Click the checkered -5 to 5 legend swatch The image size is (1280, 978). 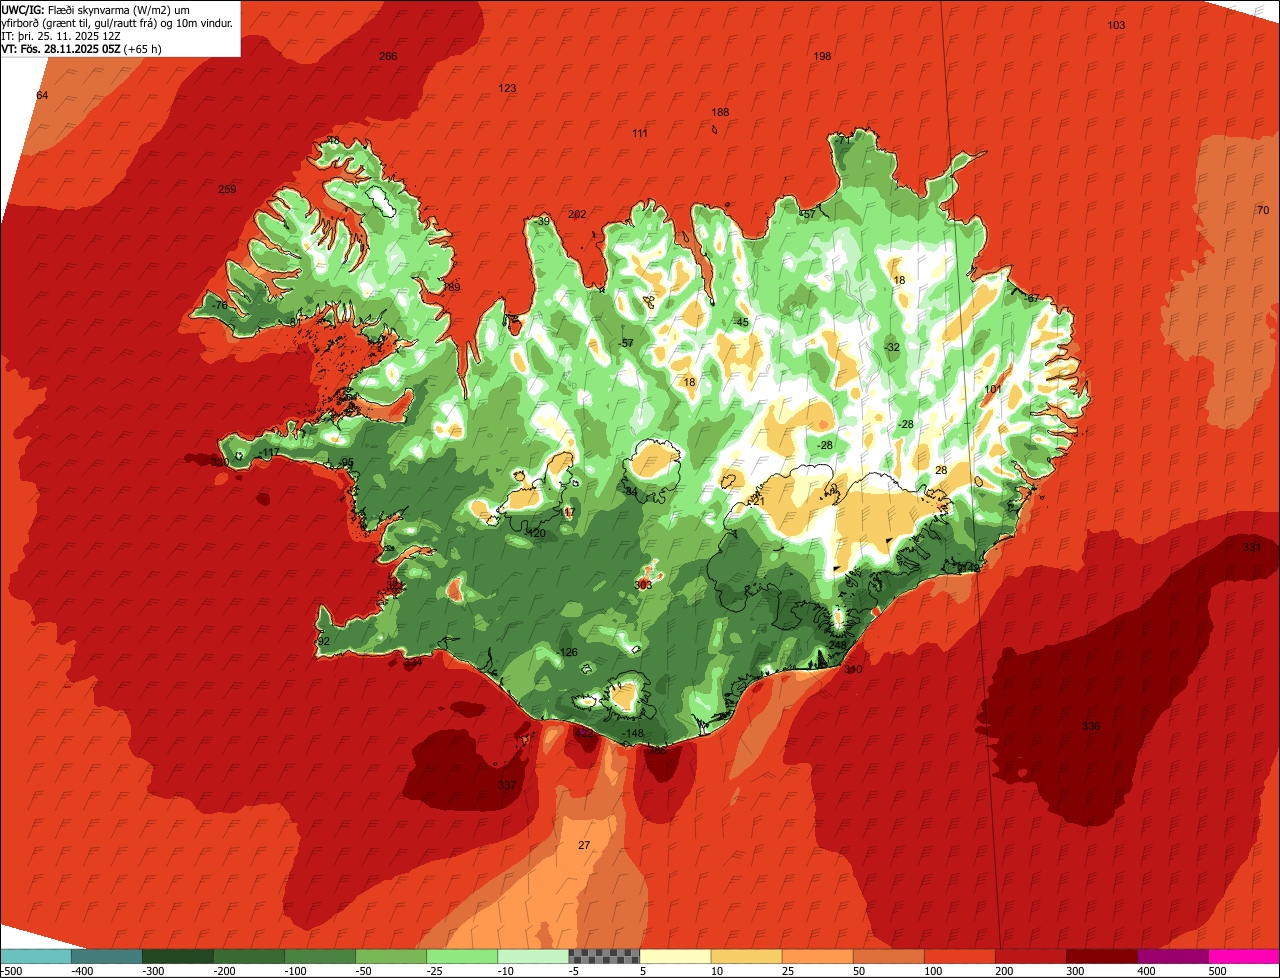pos(604,955)
